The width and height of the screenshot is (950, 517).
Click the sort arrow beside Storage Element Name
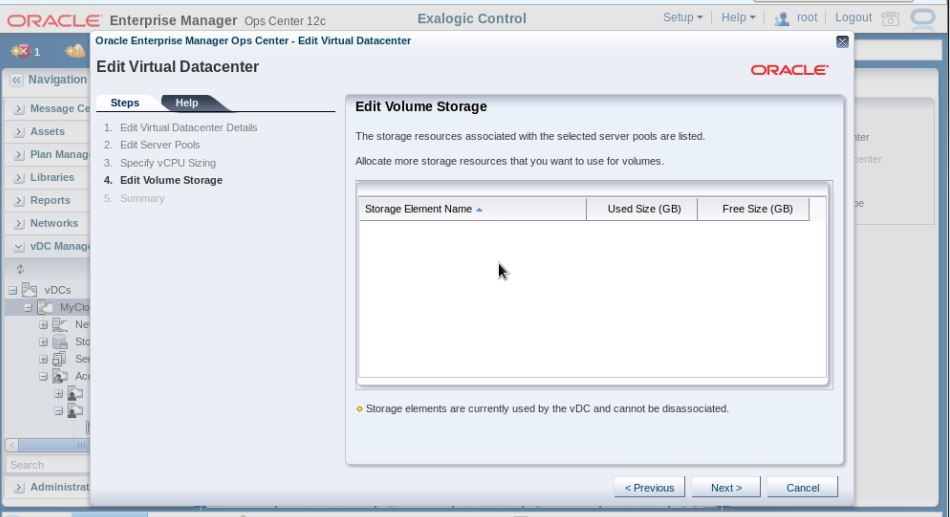click(479, 210)
